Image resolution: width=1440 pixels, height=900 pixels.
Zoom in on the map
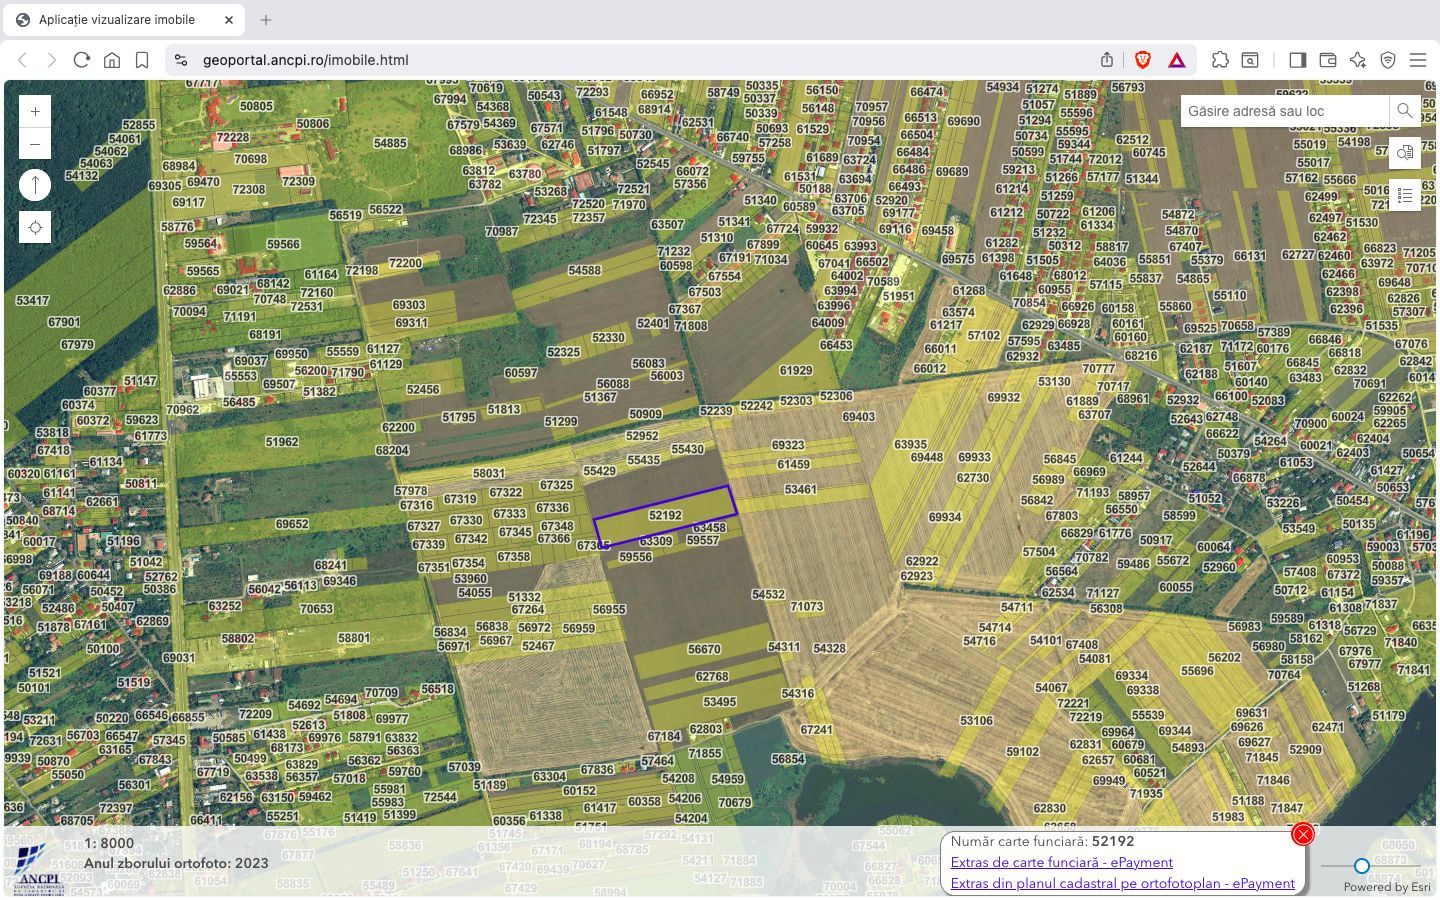35,111
